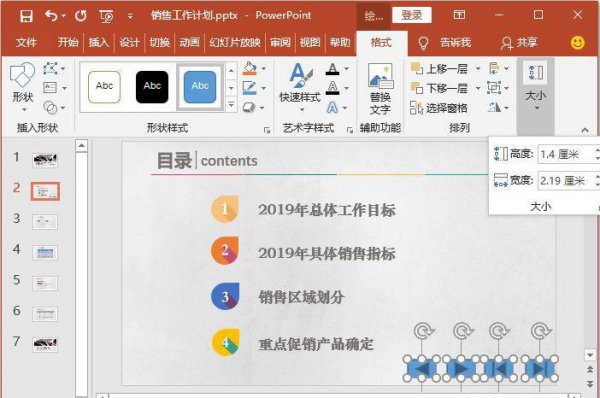
Task: Click the Redo/Repeat icon
Action: click(x=81, y=16)
